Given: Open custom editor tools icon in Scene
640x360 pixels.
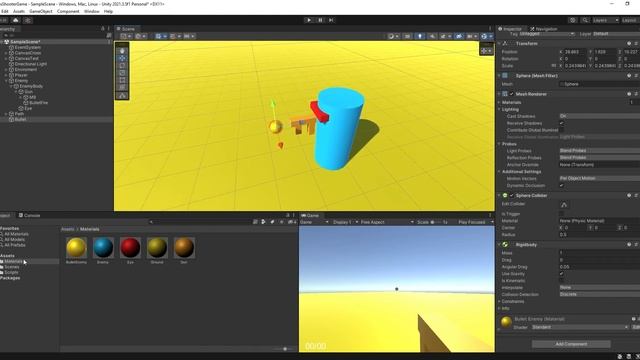Looking at the screenshot, I should 122,96.
